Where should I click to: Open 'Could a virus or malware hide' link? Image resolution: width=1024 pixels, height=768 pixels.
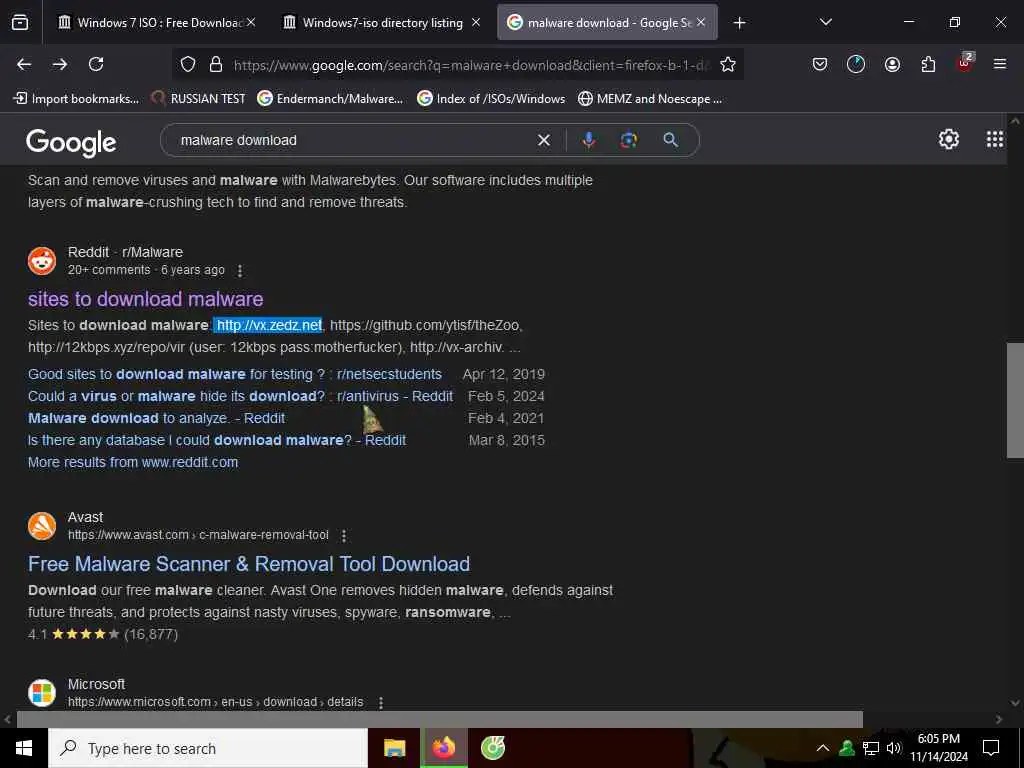(x=240, y=396)
